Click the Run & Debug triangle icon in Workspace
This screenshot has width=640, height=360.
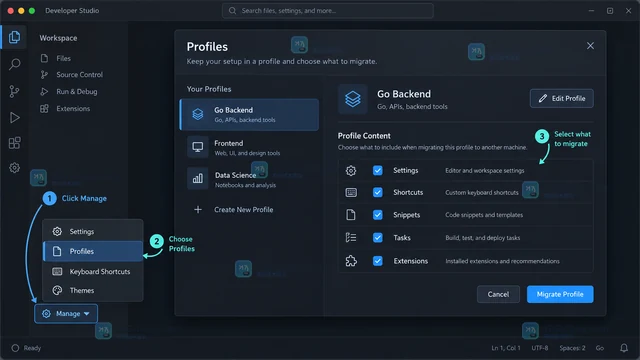click(x=44, y=91)
